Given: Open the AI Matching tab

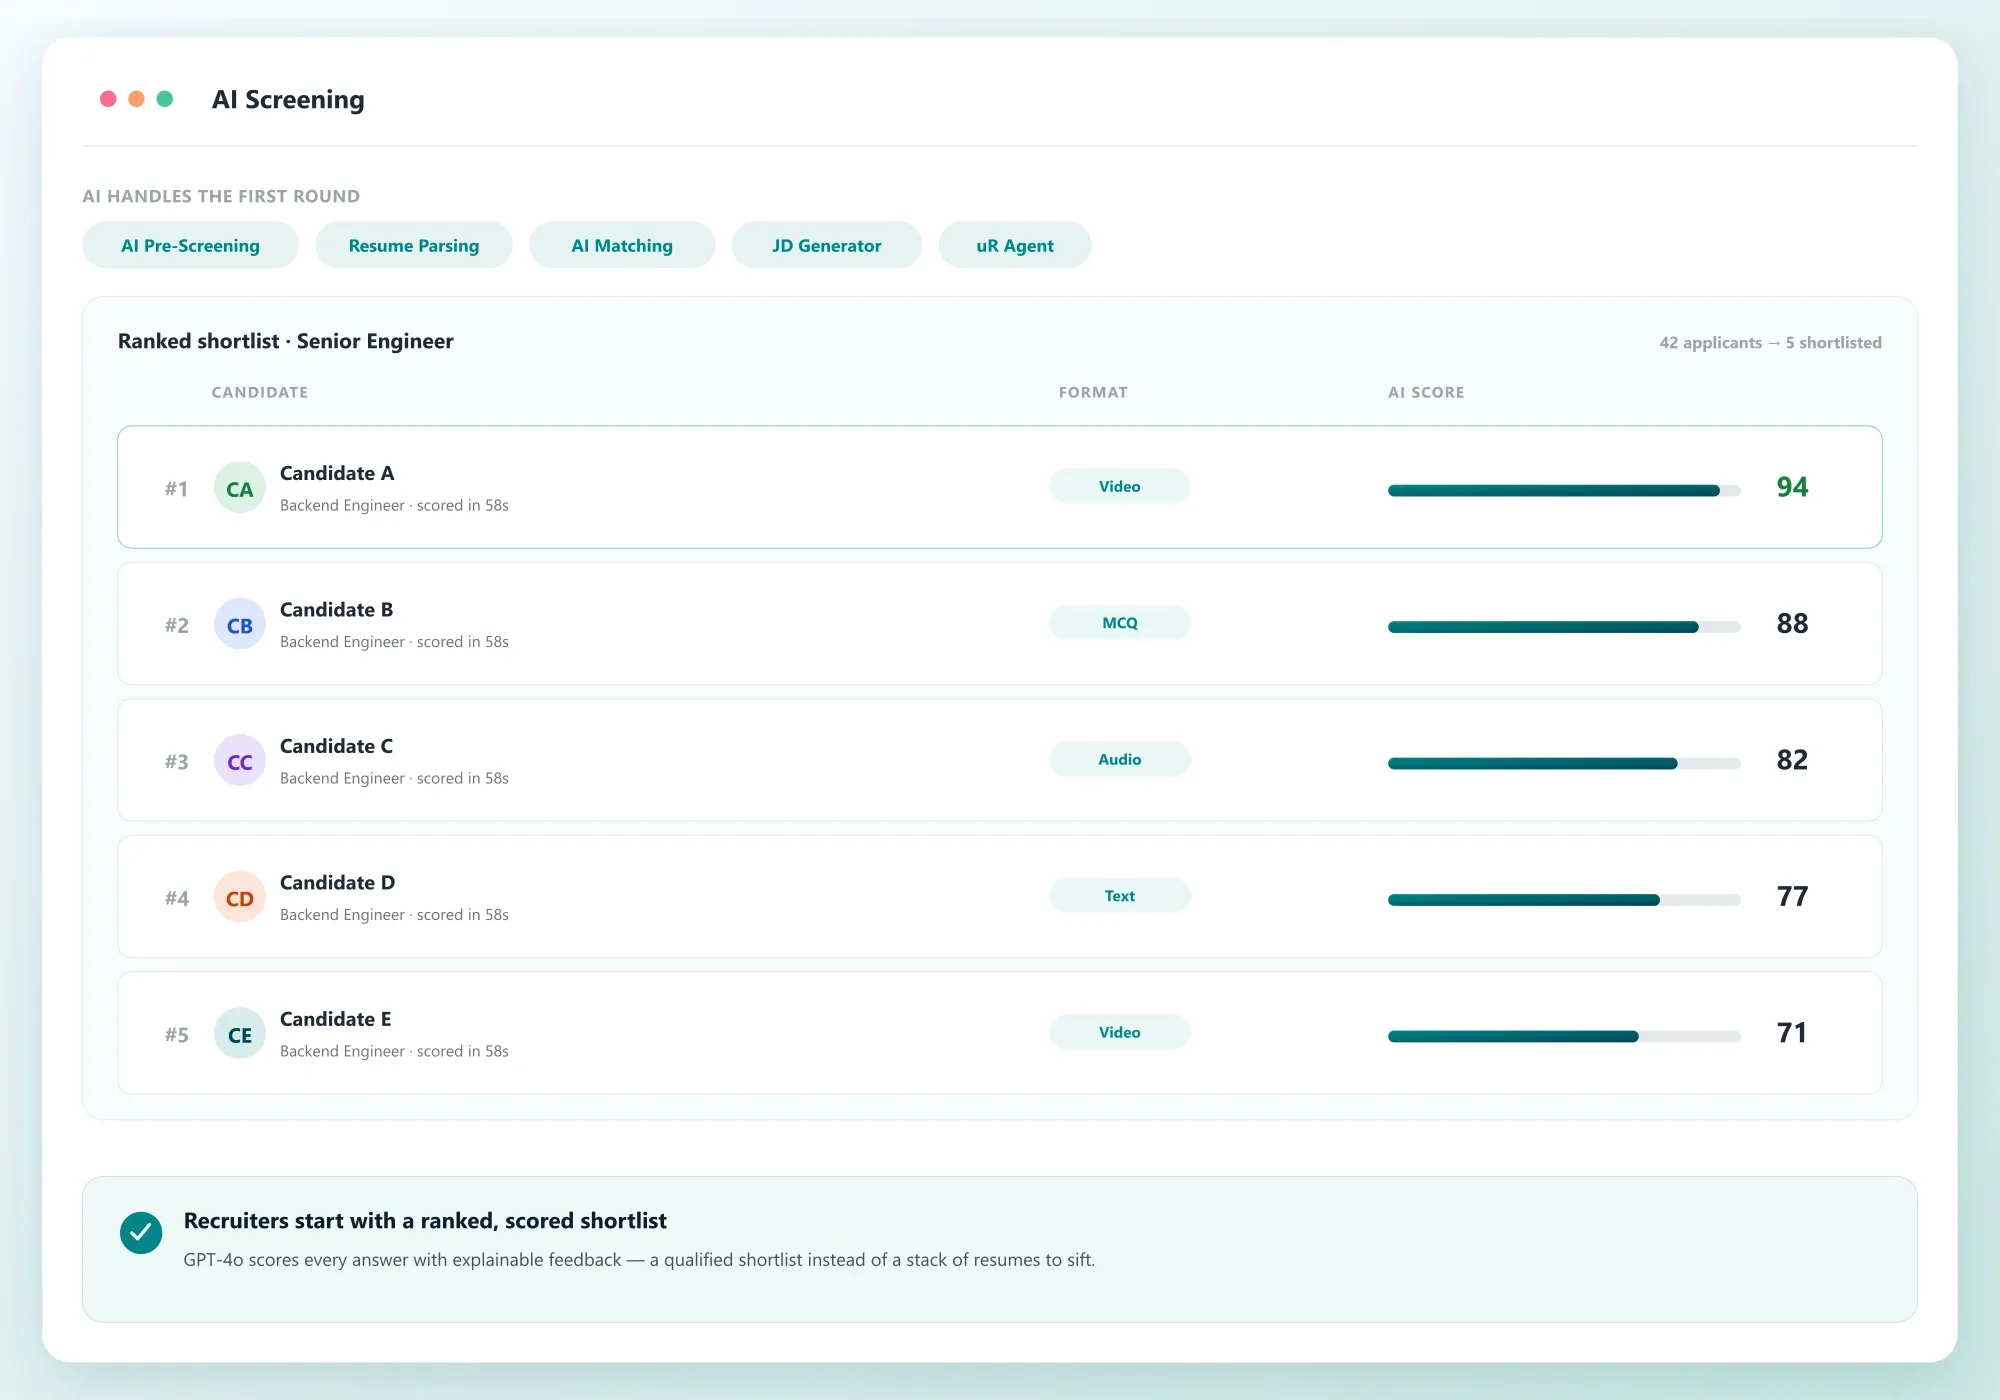Looking at the screenshot, I should (622, 245).
